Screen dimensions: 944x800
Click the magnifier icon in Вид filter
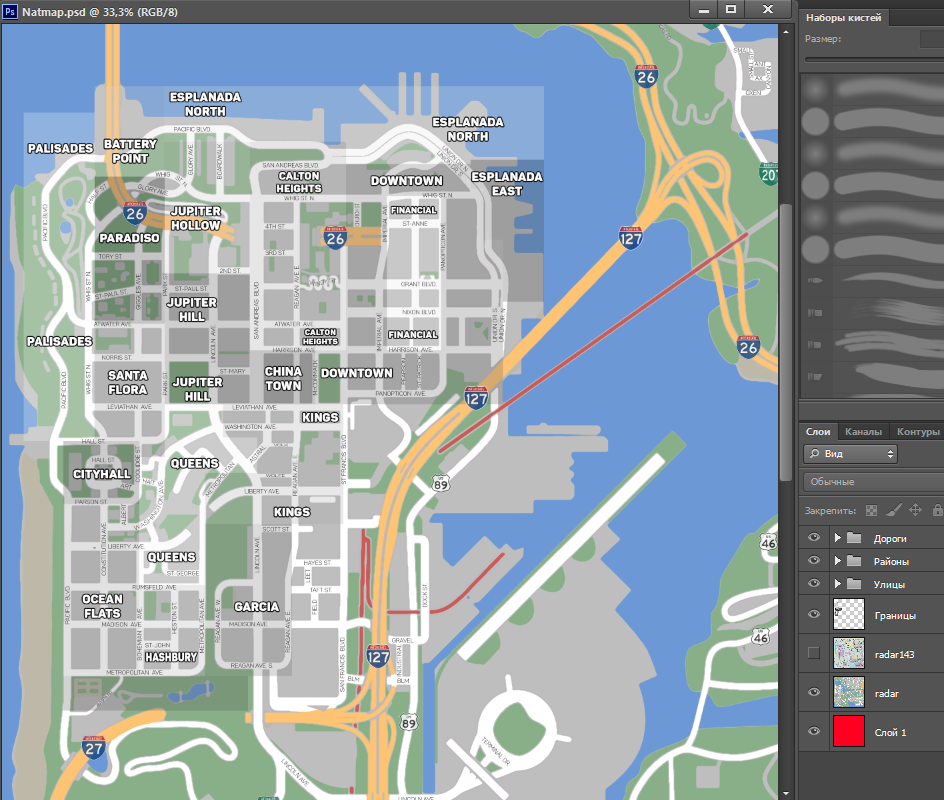[x=815, y=453]
